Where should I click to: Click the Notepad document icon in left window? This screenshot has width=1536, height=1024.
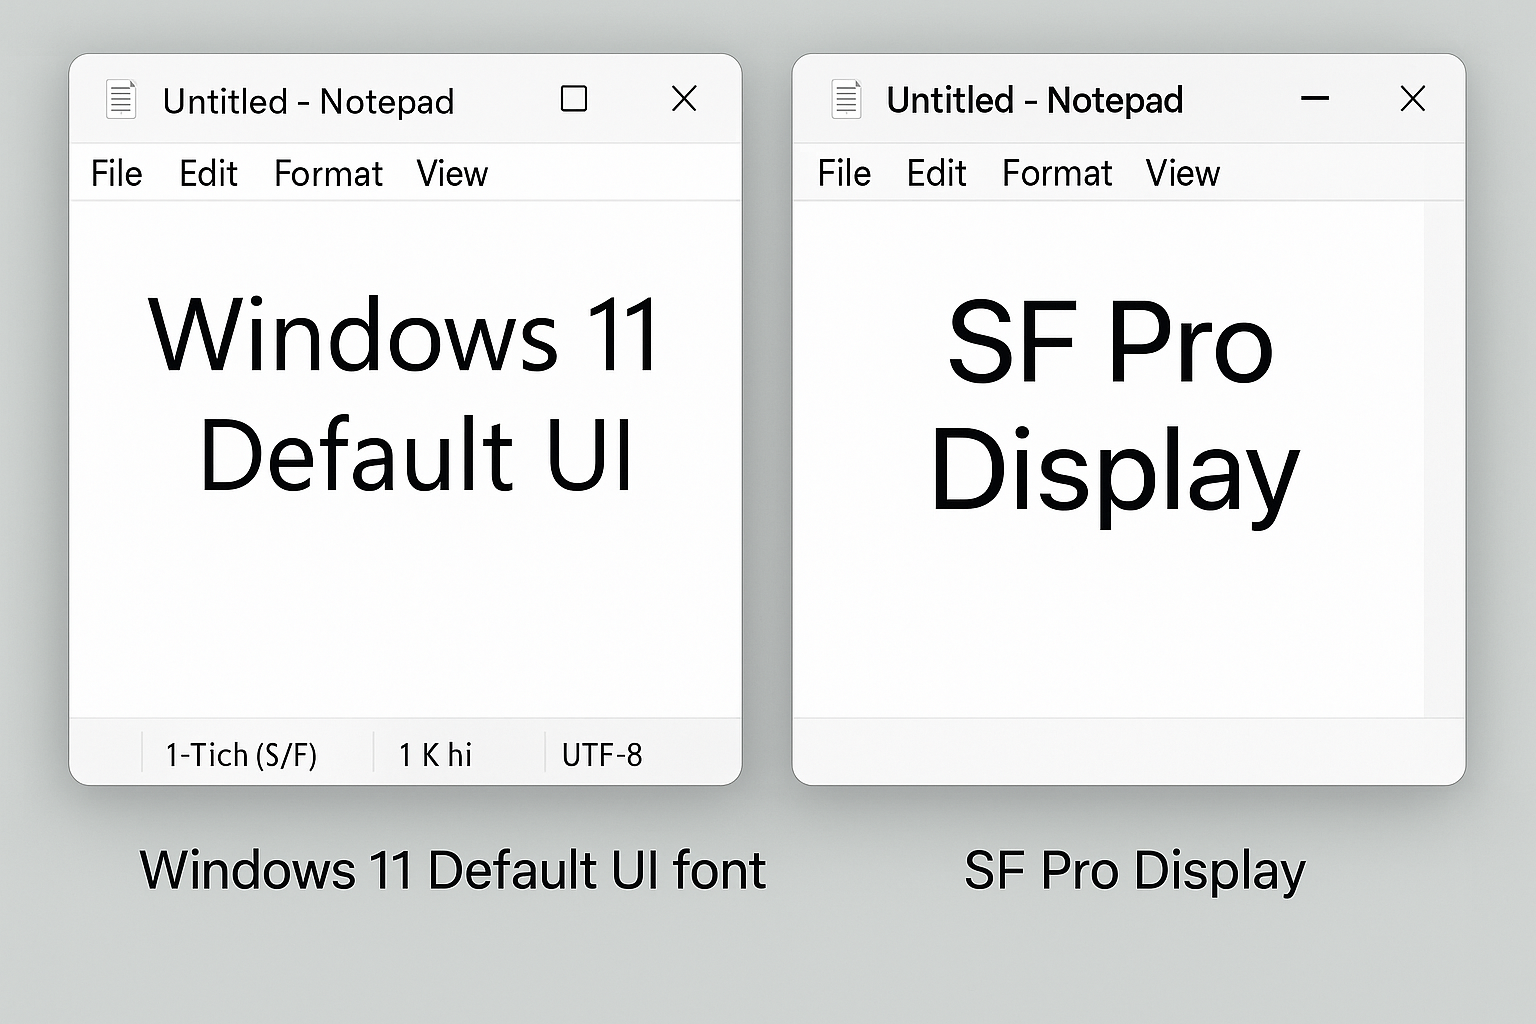(x=121, y=99)
